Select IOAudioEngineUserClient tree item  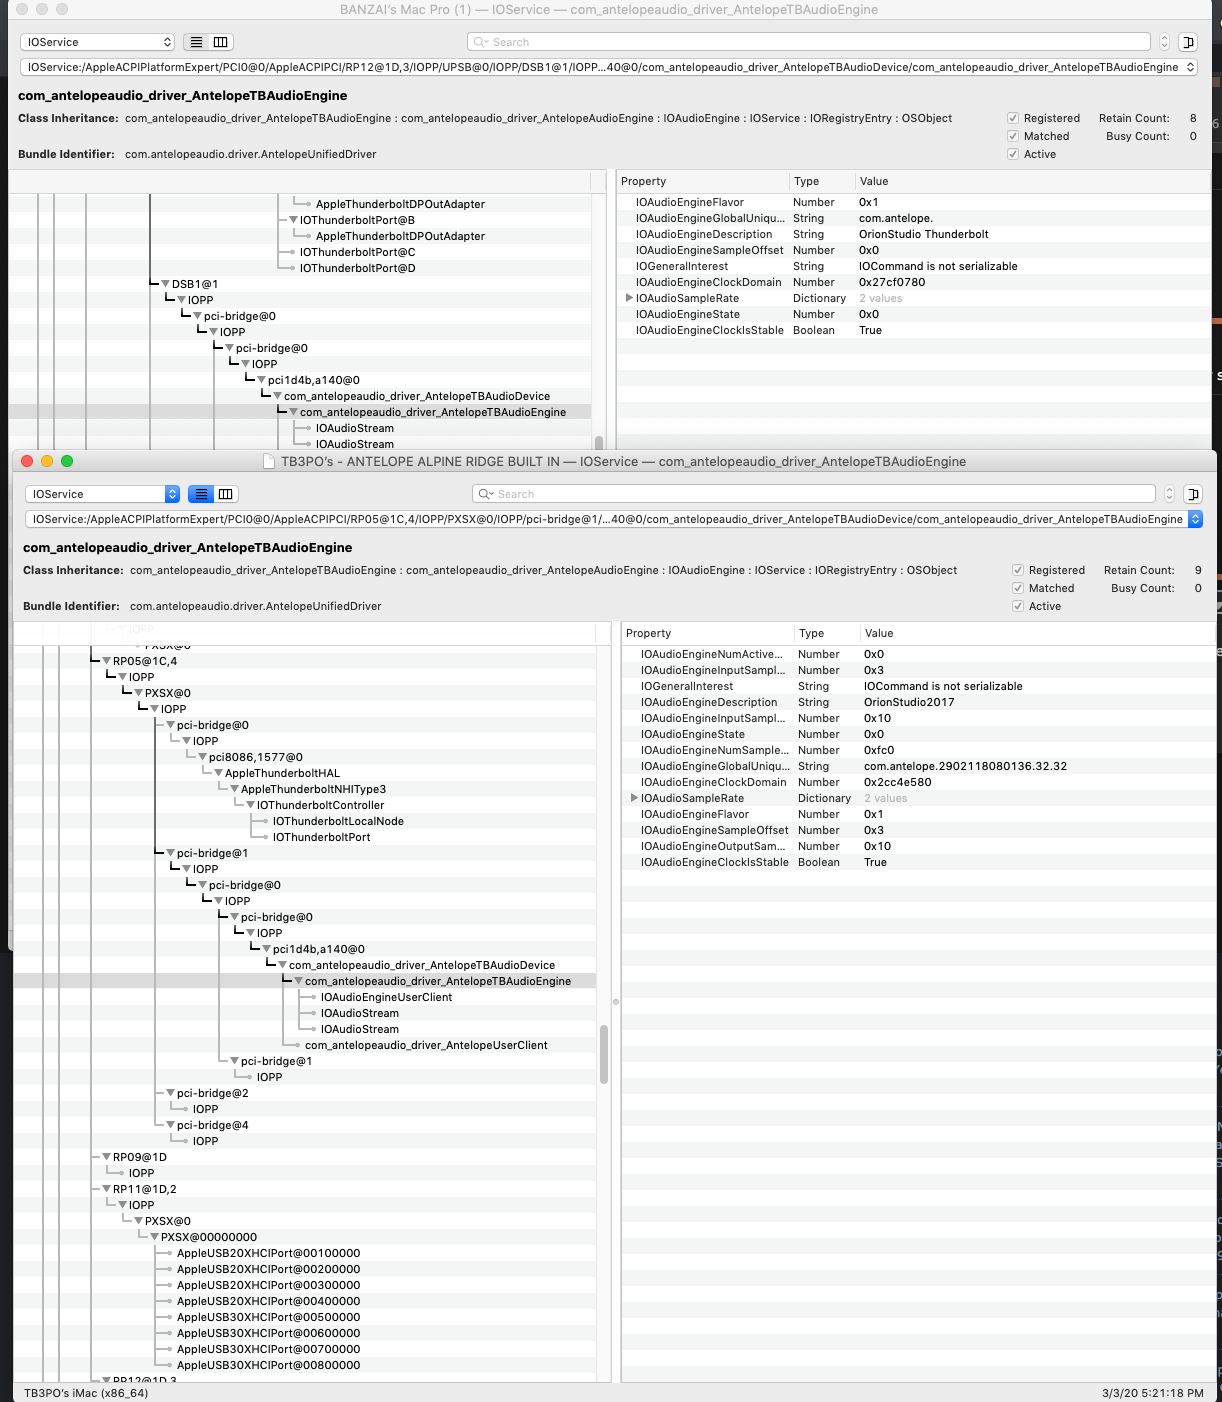(386, 997)
